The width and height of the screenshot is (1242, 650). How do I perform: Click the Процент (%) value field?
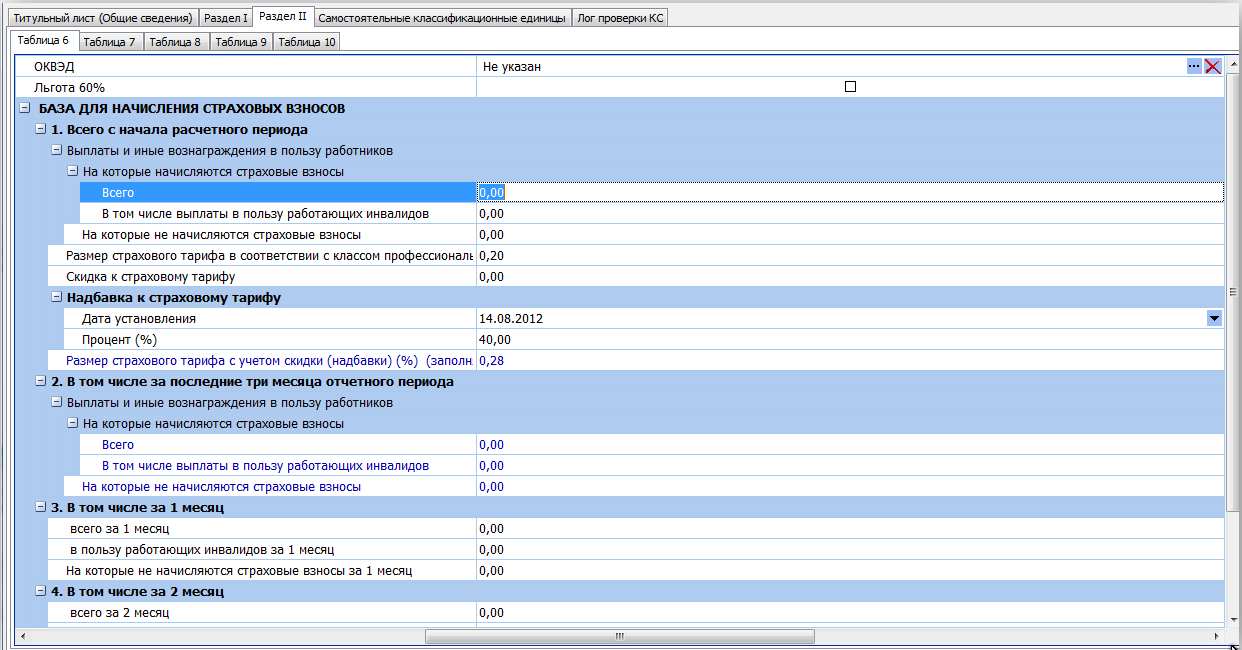pos(850,339)
